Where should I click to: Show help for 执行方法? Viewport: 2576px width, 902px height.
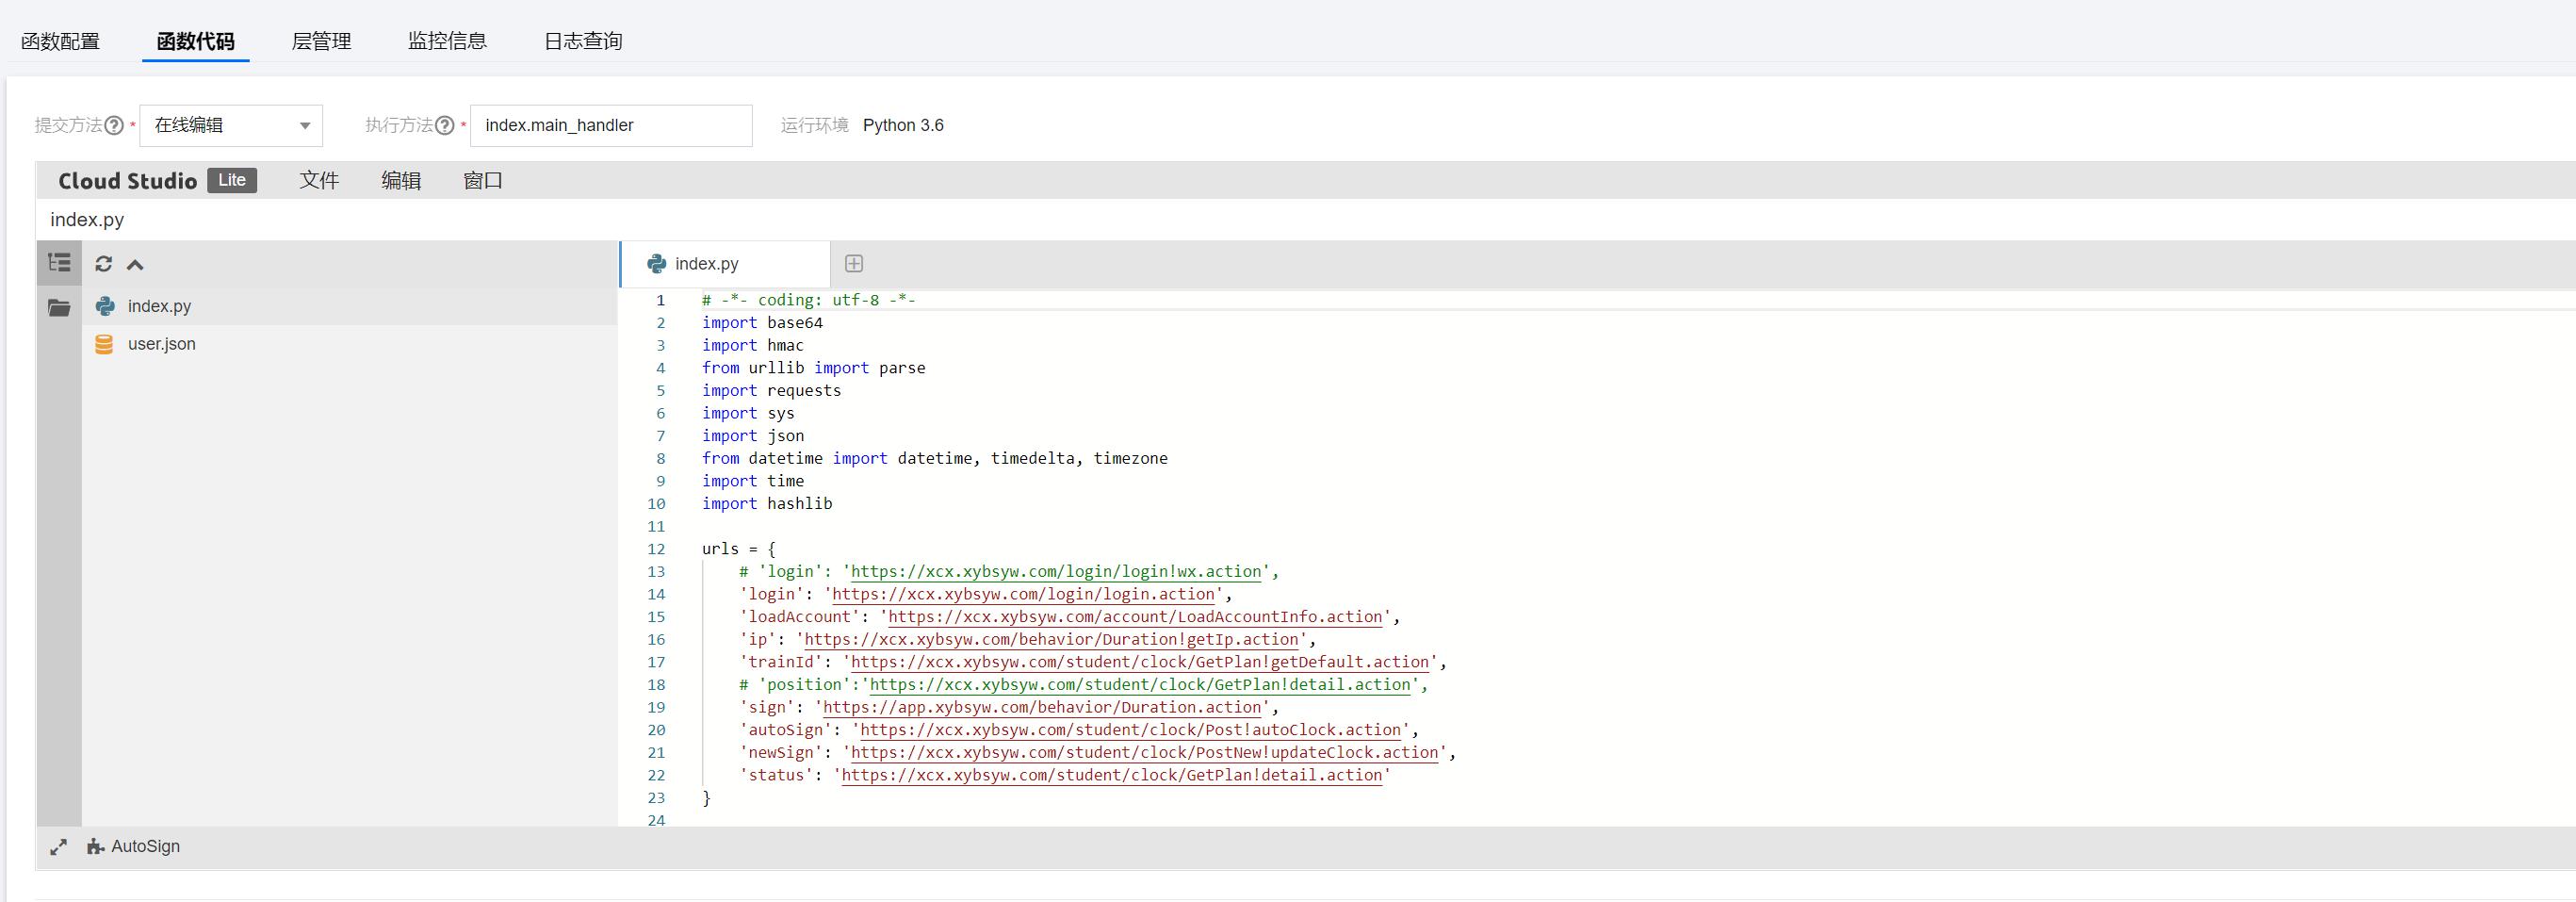(x=445, y=125)
